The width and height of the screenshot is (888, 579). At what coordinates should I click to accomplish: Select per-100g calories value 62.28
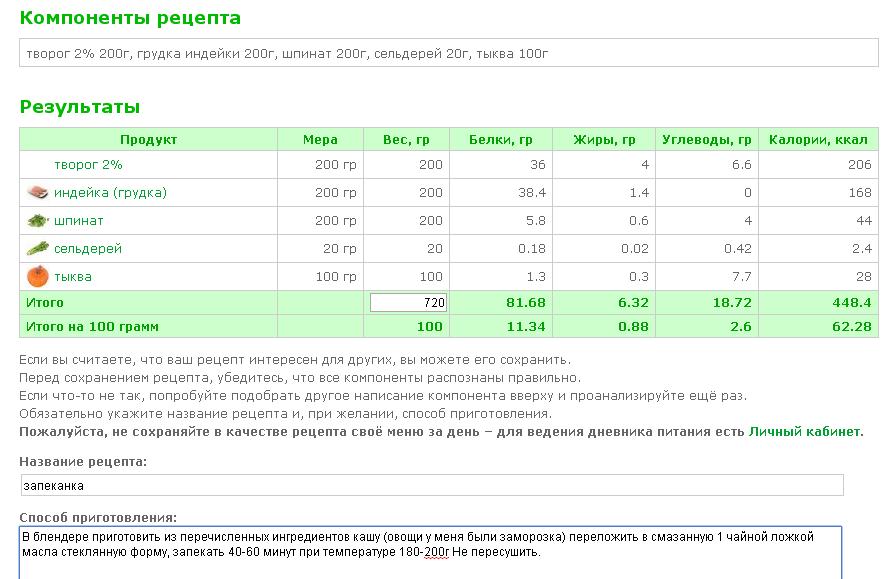point(852,327)
